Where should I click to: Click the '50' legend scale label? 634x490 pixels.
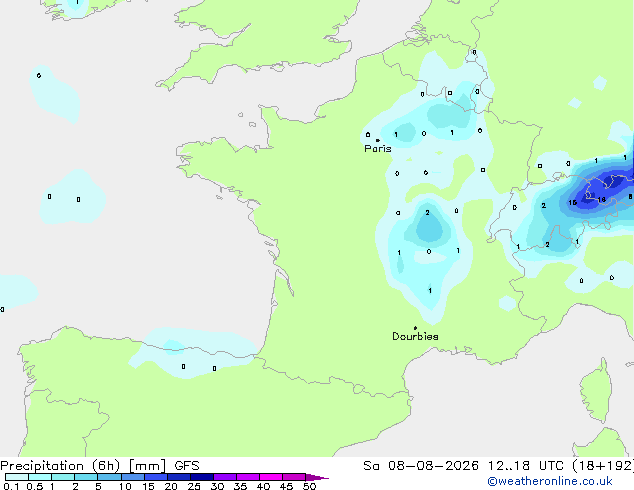309,486
